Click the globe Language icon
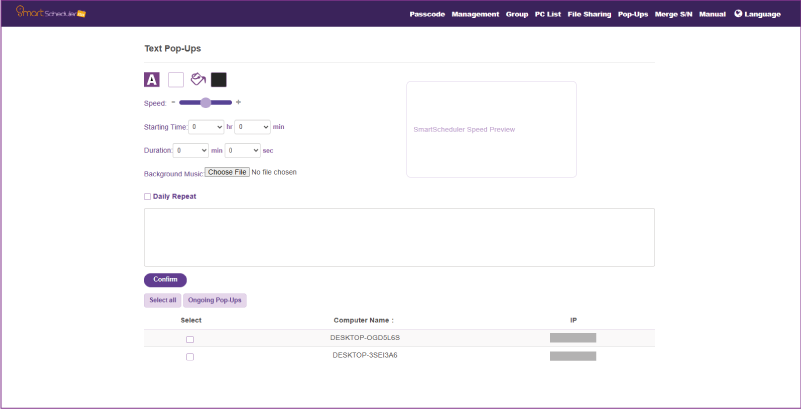 738,14
